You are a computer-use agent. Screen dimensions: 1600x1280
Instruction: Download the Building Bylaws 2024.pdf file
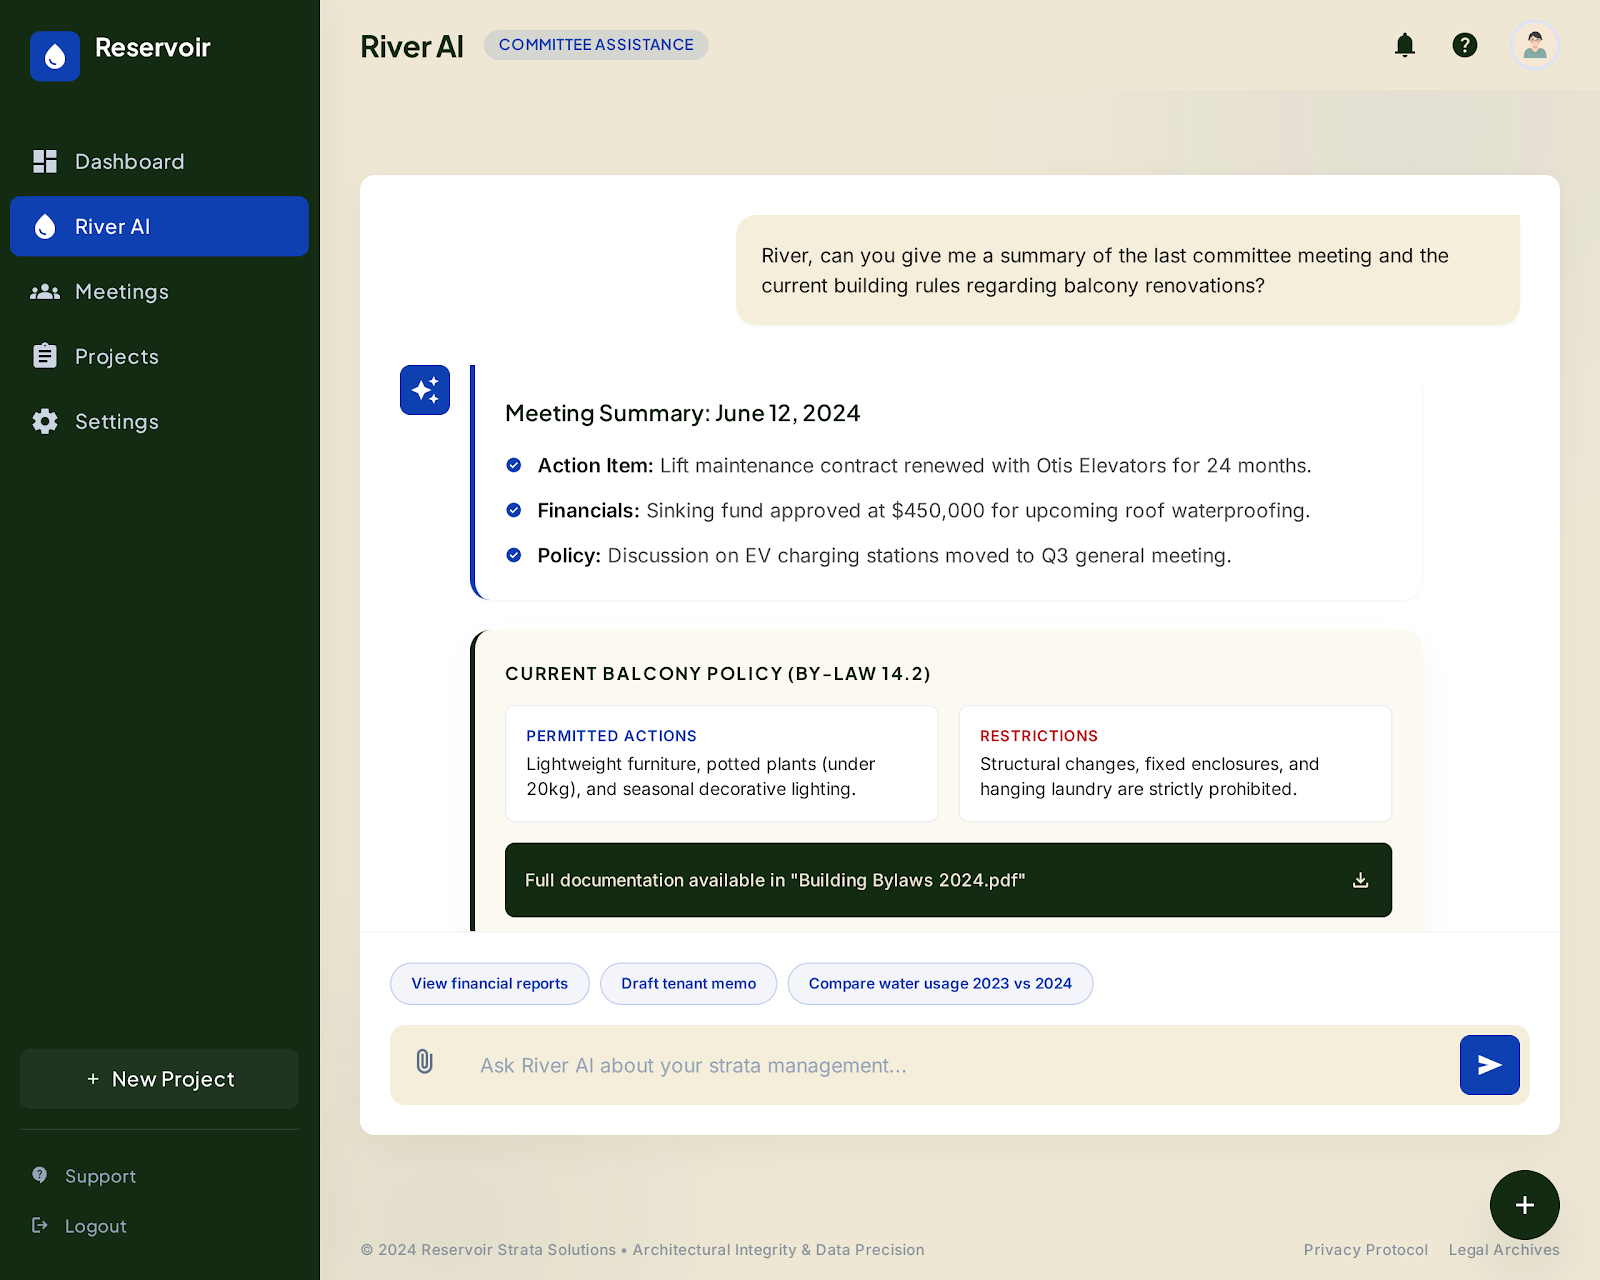1360,880
